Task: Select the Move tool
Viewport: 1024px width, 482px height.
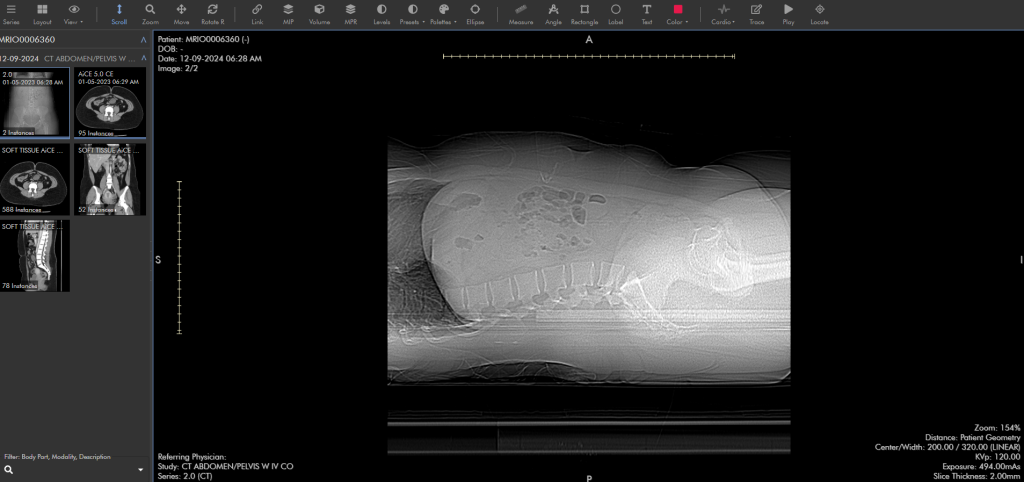Action: click(182, 14)
